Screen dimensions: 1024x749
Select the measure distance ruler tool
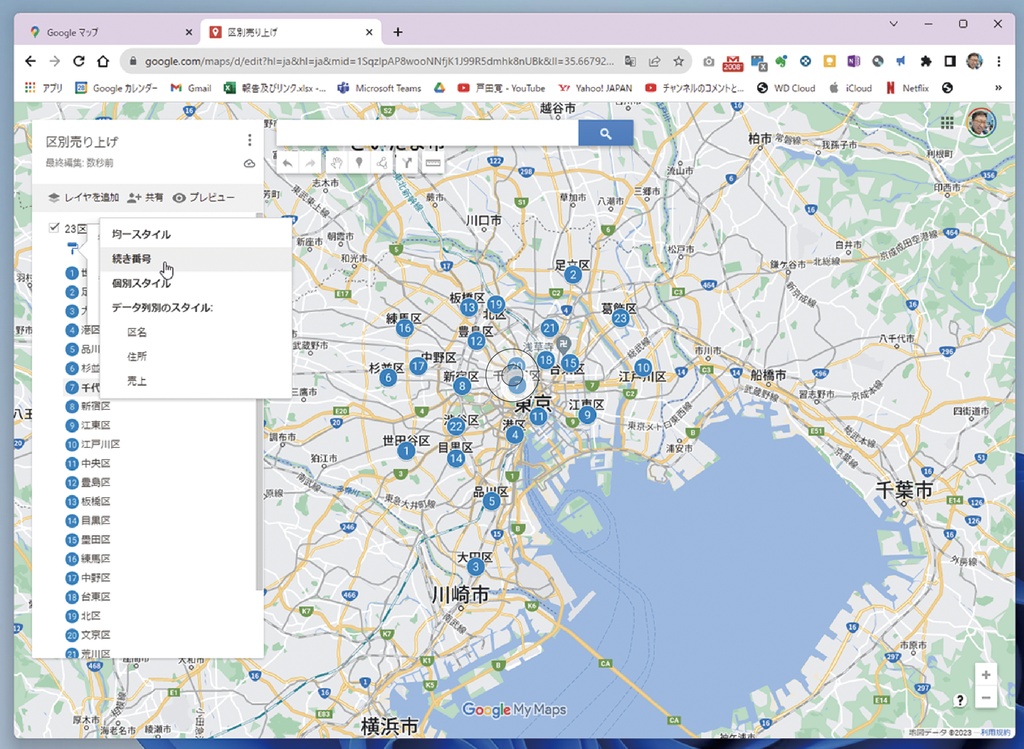[432, 163]
